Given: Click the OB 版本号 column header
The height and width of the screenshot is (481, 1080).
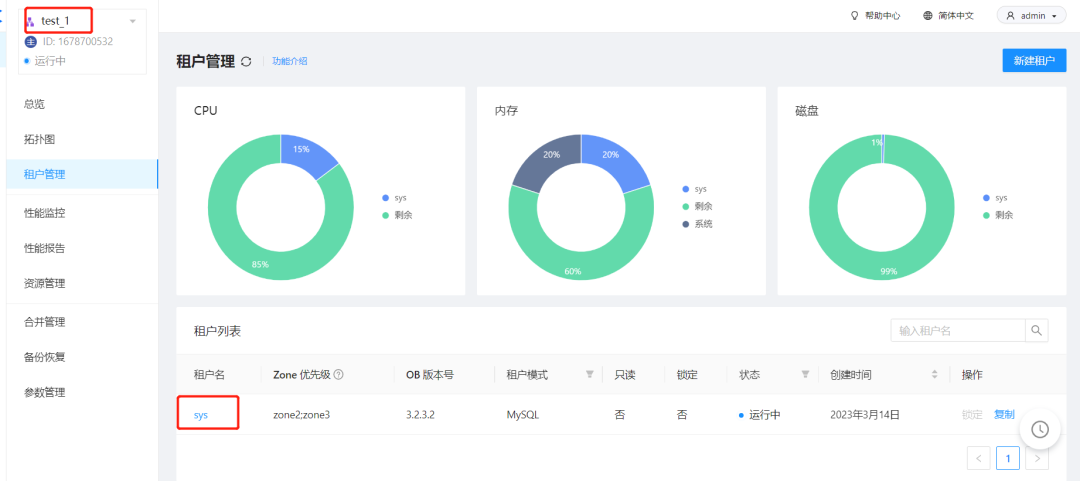Looking at the screenshot, I should [430, 375].
